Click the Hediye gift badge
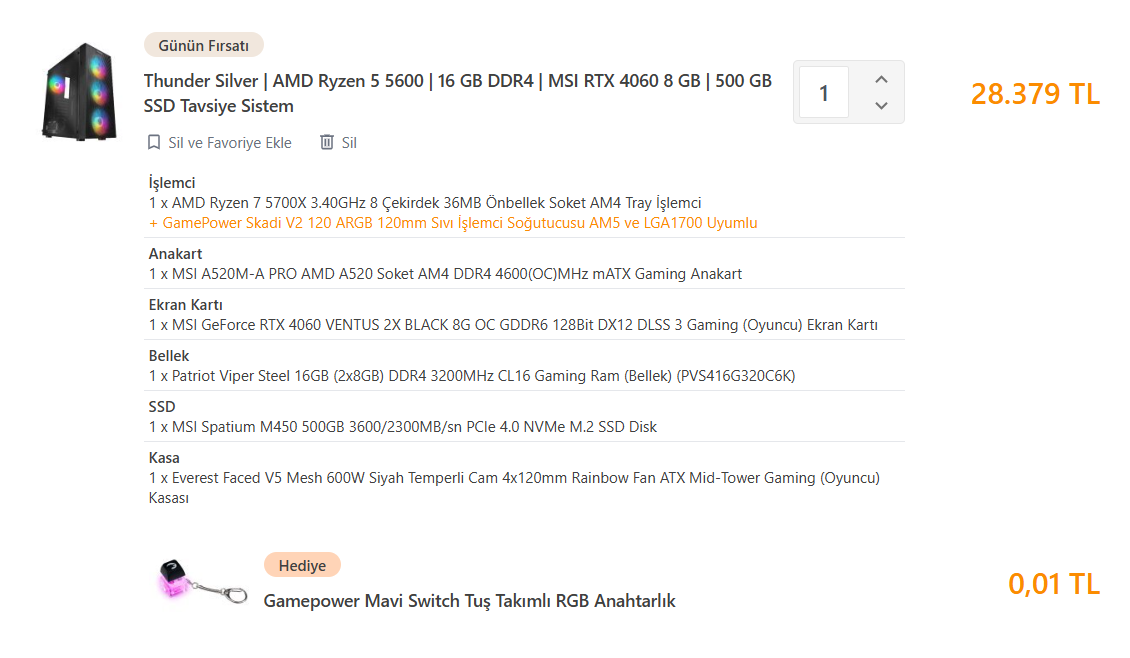The width and height of the screenshot is (1130, 658). click(302, 565)
